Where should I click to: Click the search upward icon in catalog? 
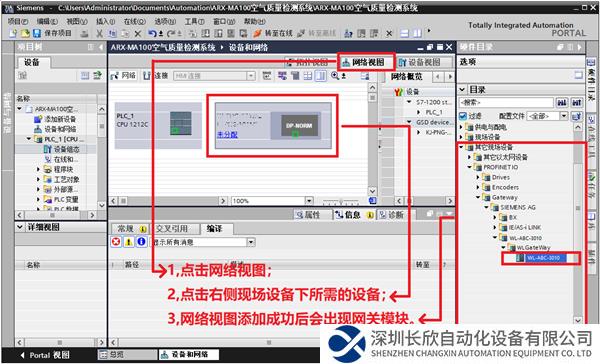pyautogui.click(x=577, y=103)
